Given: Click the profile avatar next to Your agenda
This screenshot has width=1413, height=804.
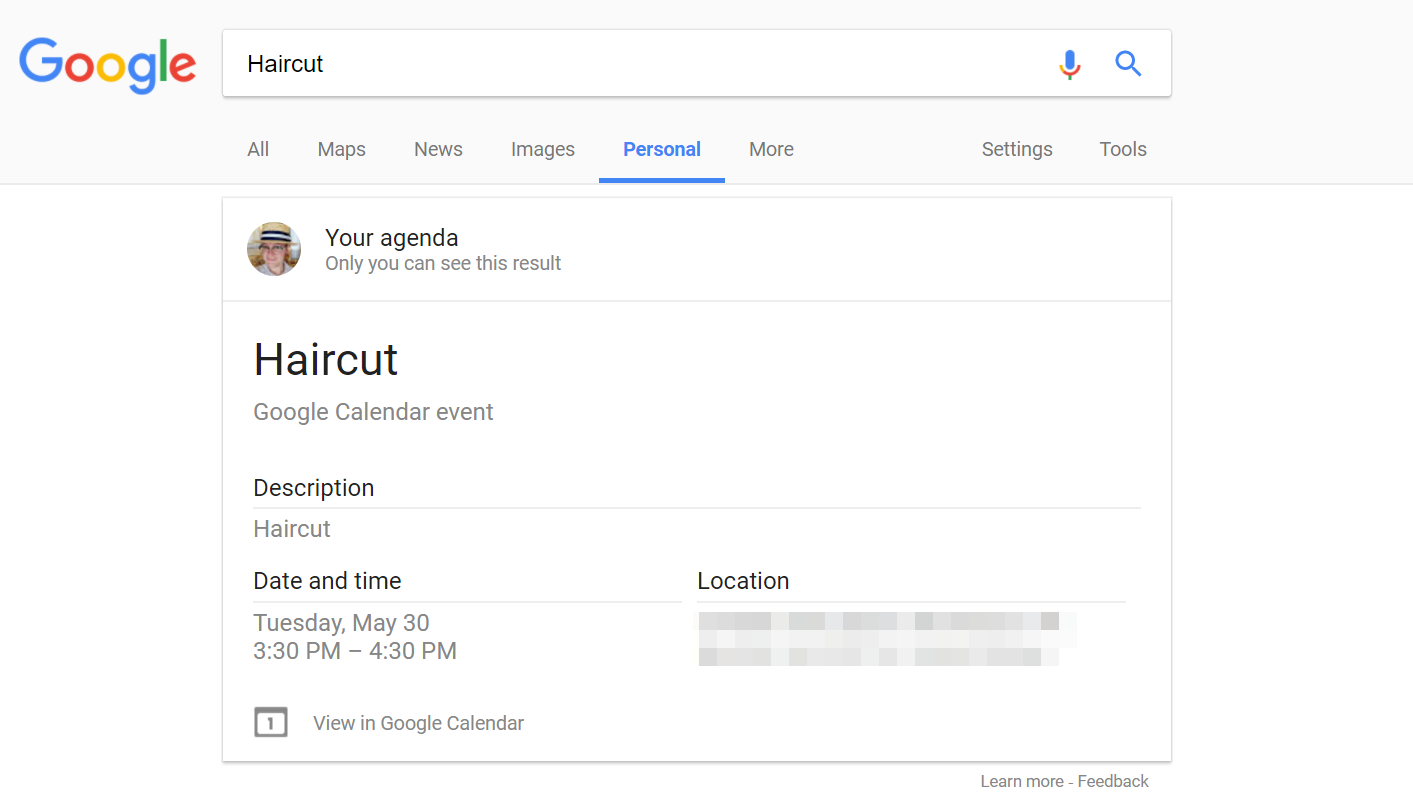Looking at the screenshot, I should (274, 249).
